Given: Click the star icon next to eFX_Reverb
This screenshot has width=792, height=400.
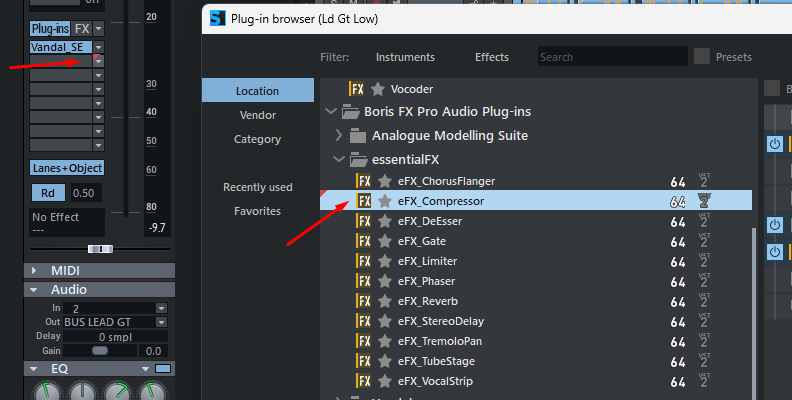Looking at the screenshot, I should coord(385,301).
